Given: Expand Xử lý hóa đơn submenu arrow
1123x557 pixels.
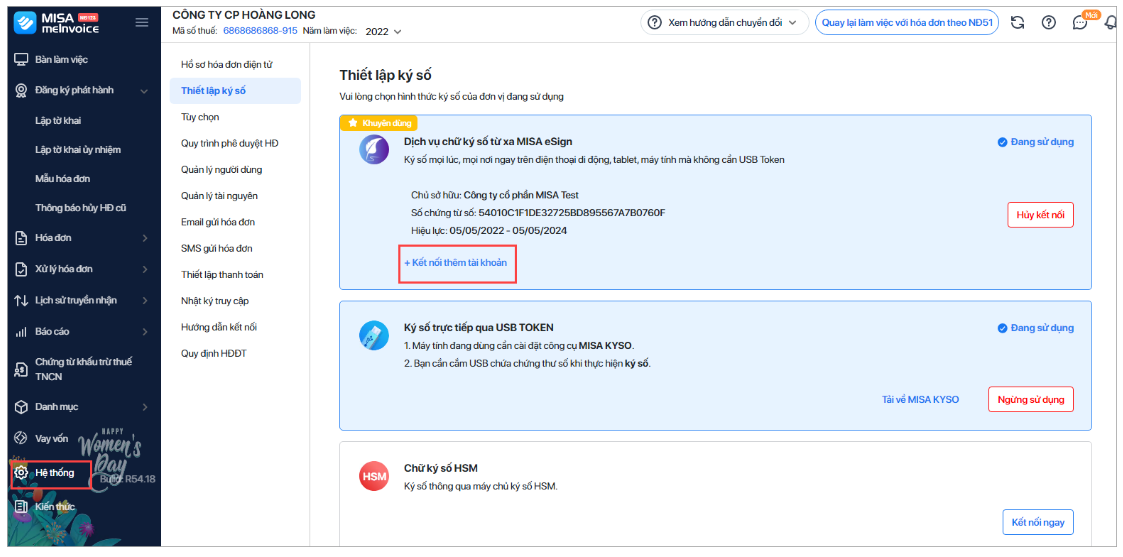Looking at the screenshot, I should 145,269.
